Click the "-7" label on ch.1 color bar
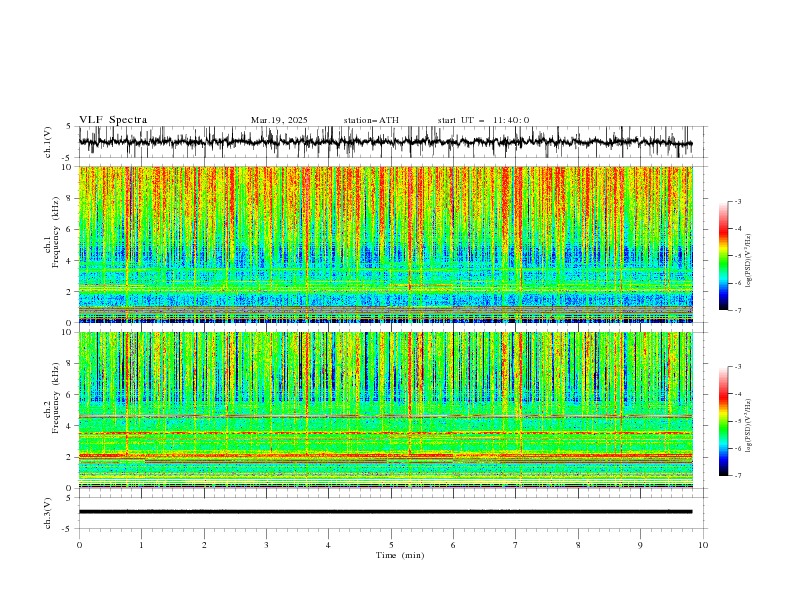 click(737, 311)
